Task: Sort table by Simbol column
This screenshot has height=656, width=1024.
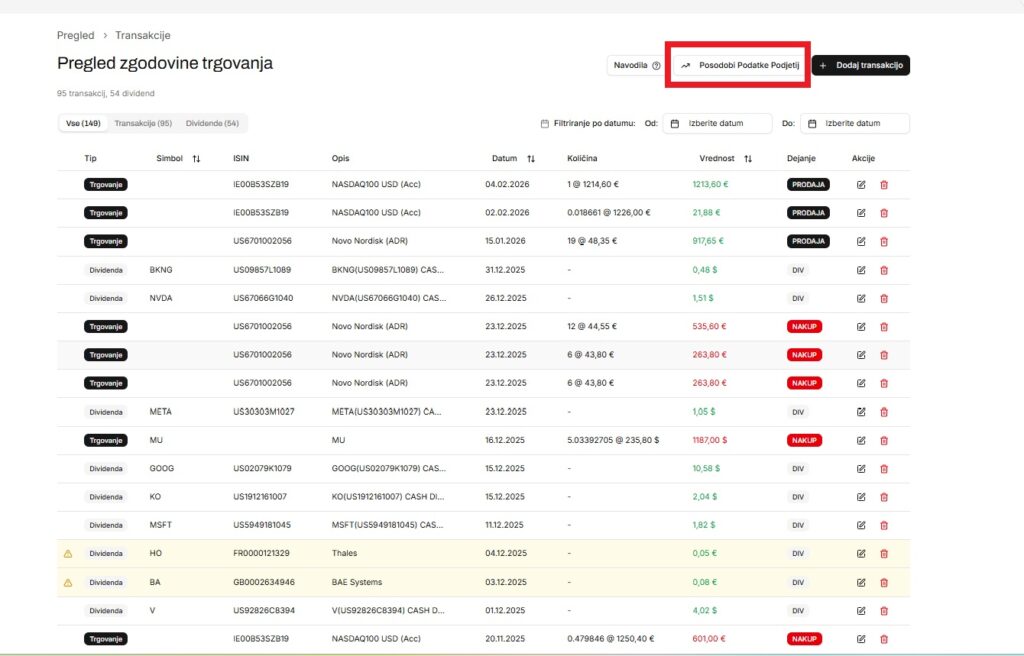Action: click(x=196, y=159)
